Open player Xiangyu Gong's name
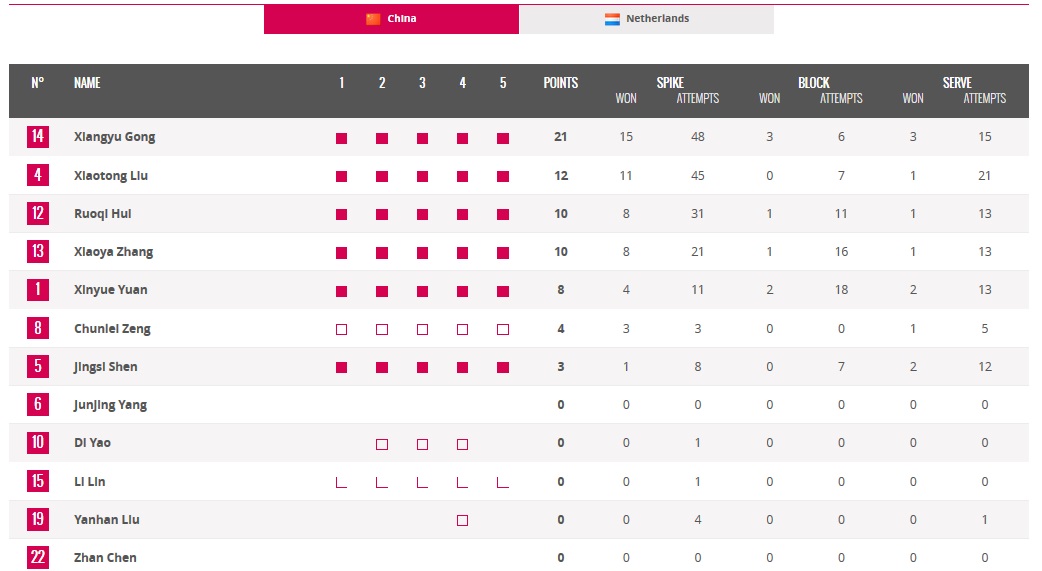The image size is (1042, 571). tap(114, 137)
